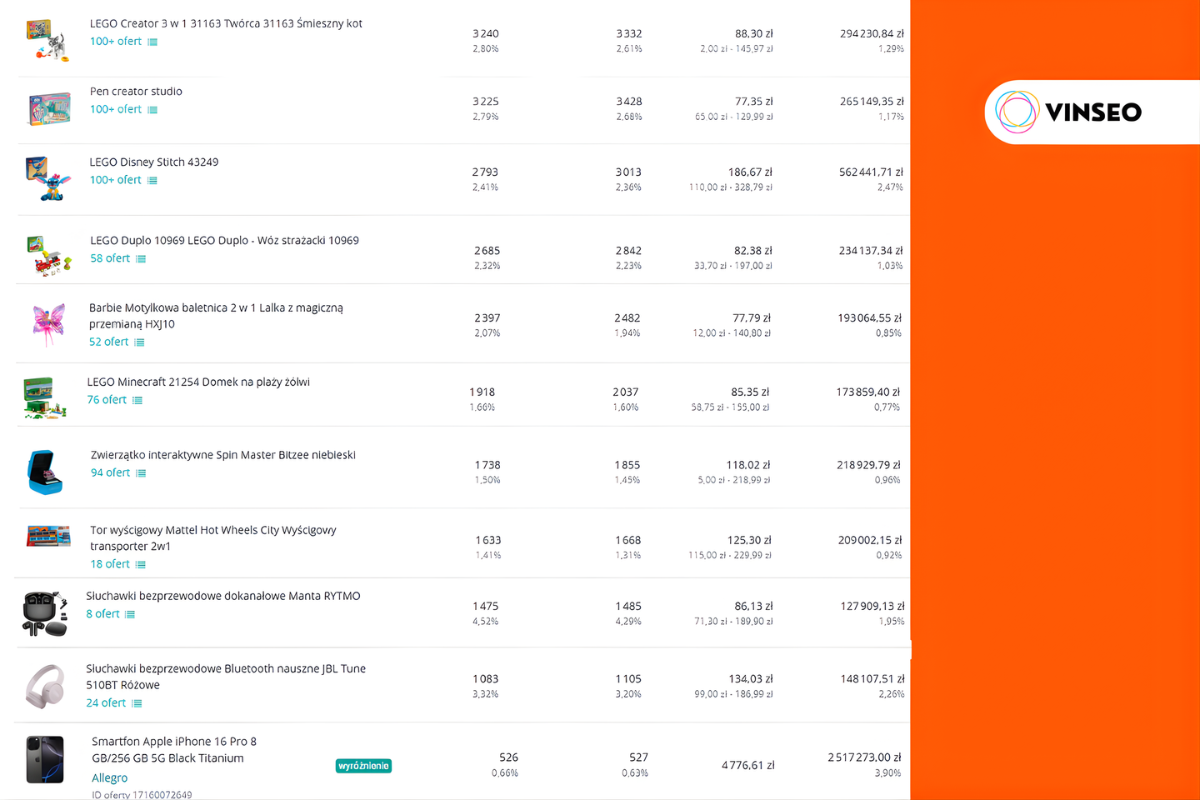This screenshot has width=1200, height=800.
Task: Open the list icon next to 58 ofert
Action: pyautogui.click(x=141, y=259)
